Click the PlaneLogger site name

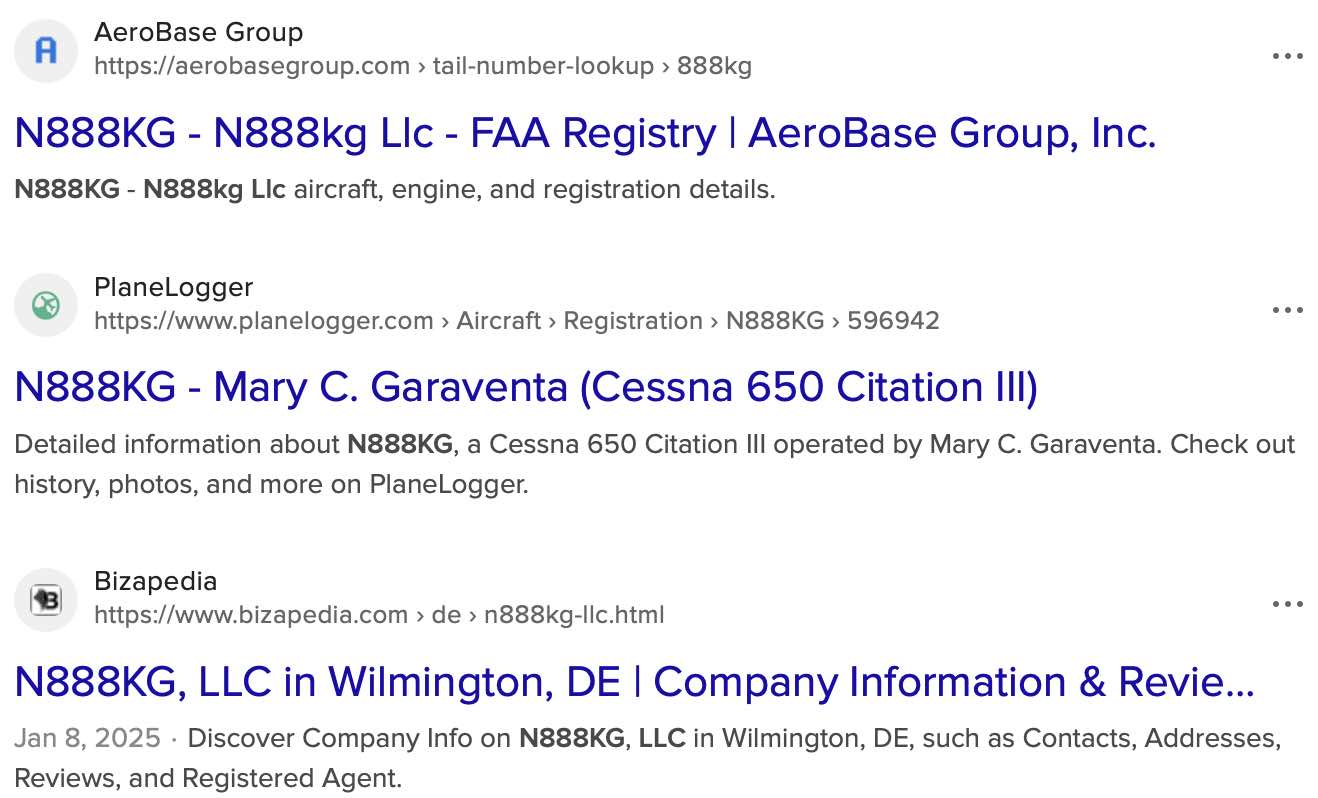tap(174, 287)
